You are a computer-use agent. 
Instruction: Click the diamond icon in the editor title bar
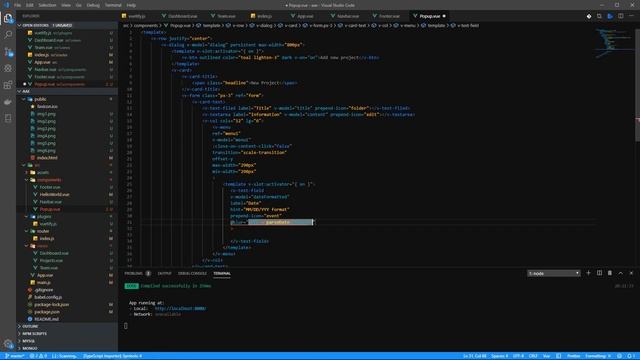click(x=589, y=16)
